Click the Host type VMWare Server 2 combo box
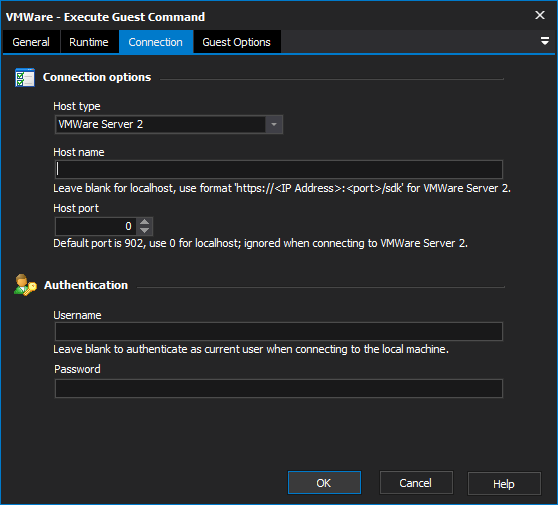The height and width of the screenshot is (505, 558). 169,125
